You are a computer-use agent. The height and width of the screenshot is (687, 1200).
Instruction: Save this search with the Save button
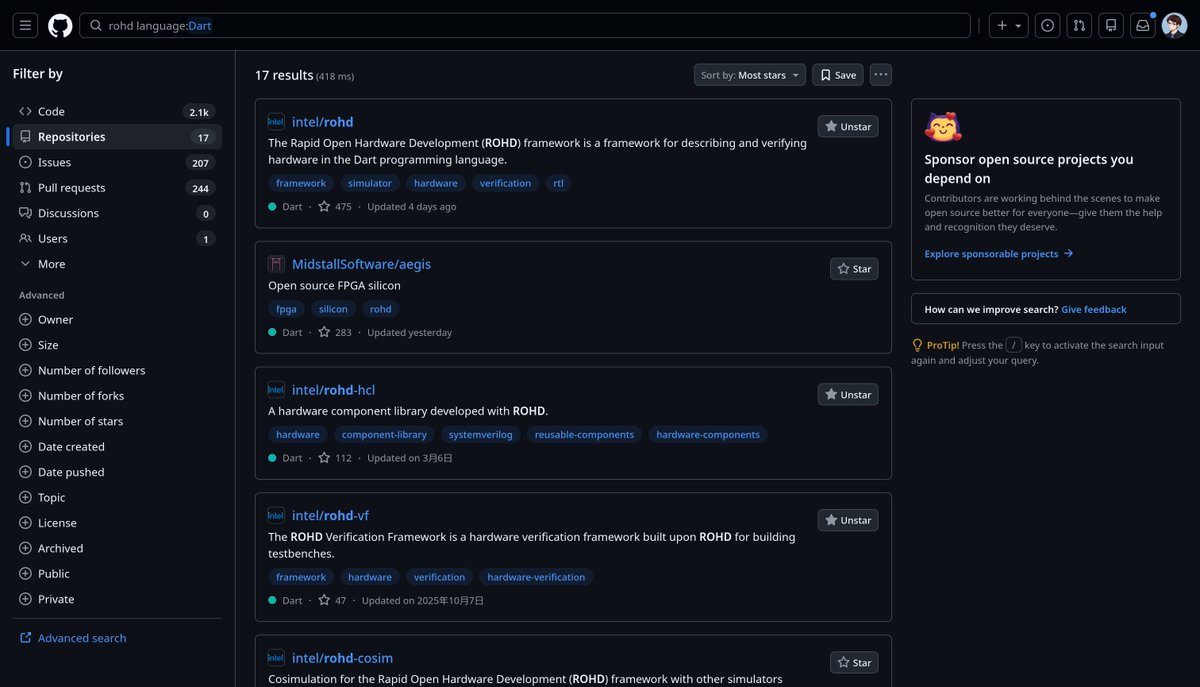pos(838,75)
